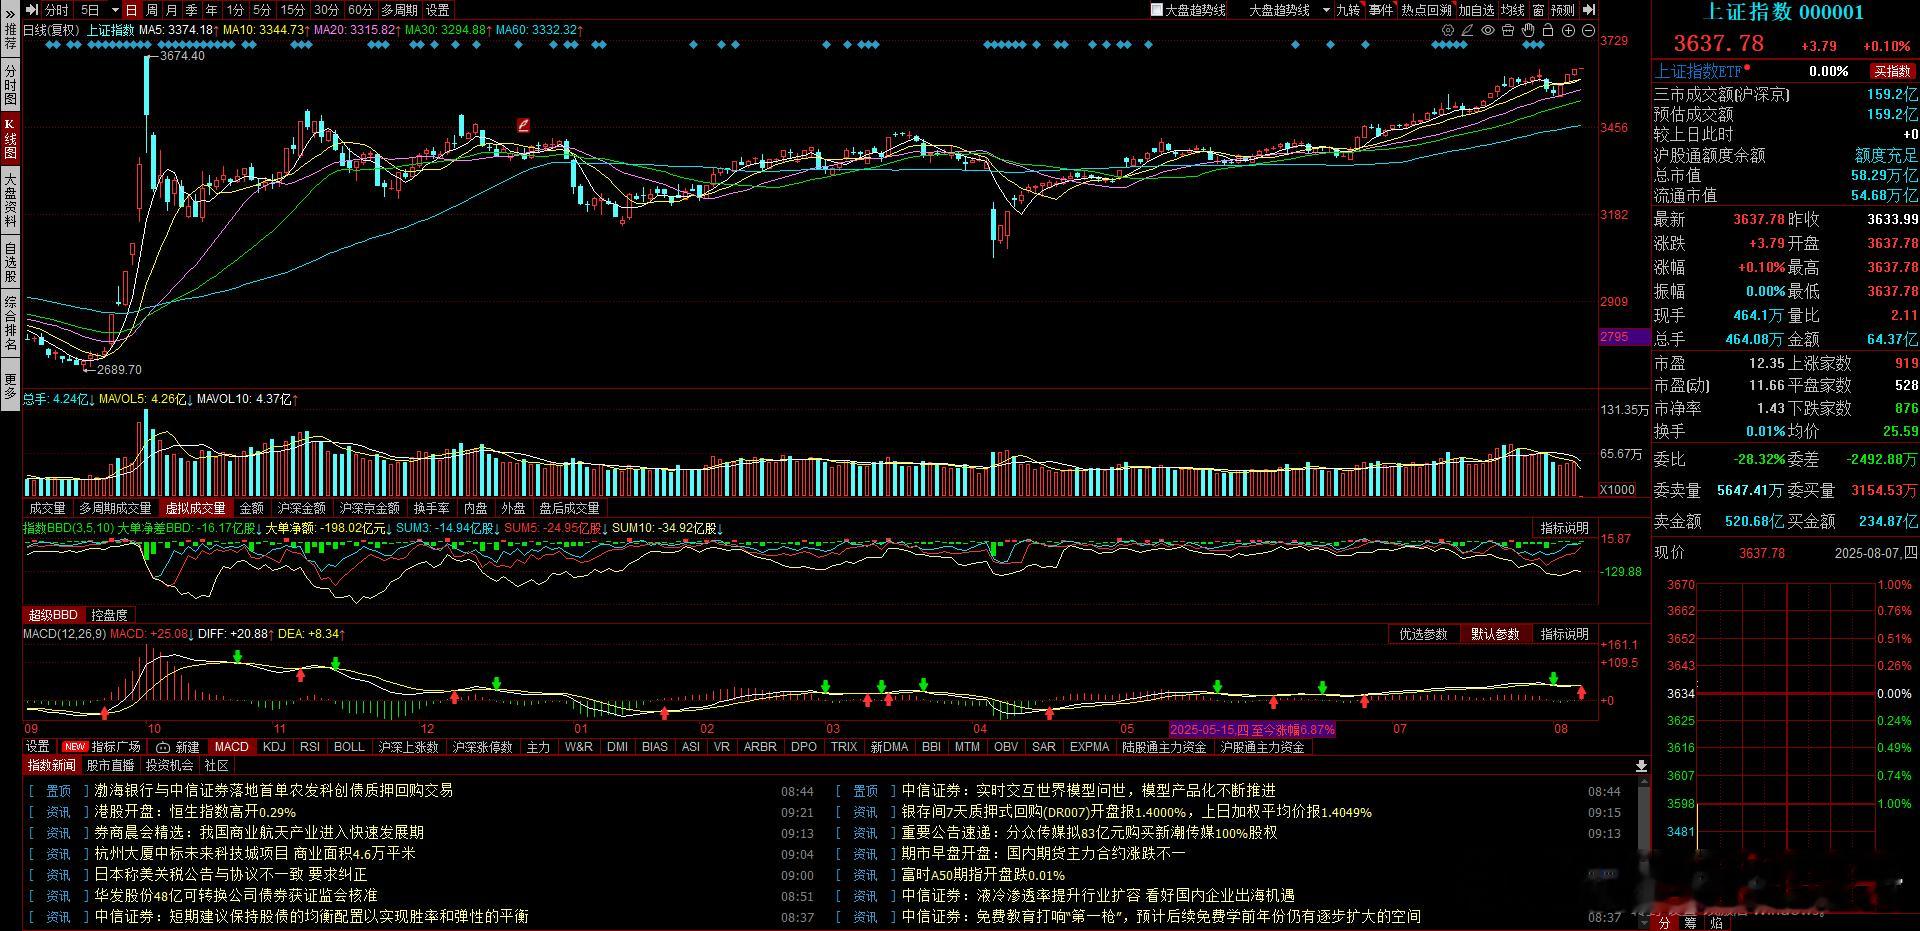
Task: Select K线图 in the left sidebar
Action: (x=10, y=140)
